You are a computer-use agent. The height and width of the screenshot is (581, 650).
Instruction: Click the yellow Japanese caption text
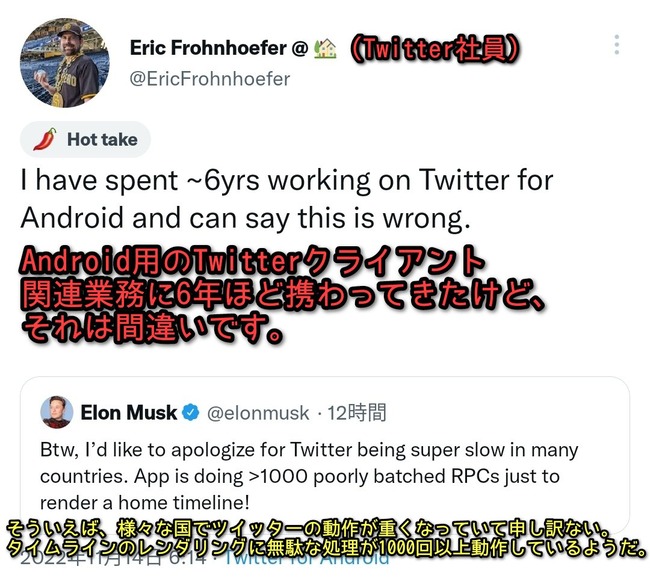(x=325, y=539)
